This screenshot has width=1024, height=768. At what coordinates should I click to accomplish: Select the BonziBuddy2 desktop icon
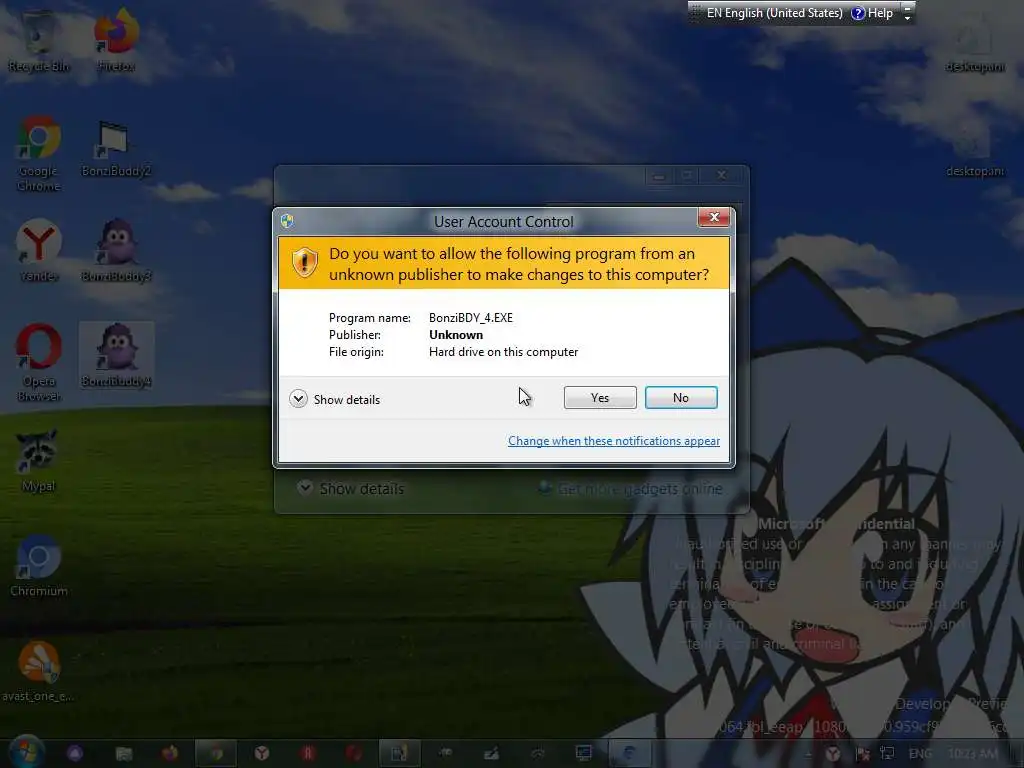pyautogui.click(x=116, y=149)
